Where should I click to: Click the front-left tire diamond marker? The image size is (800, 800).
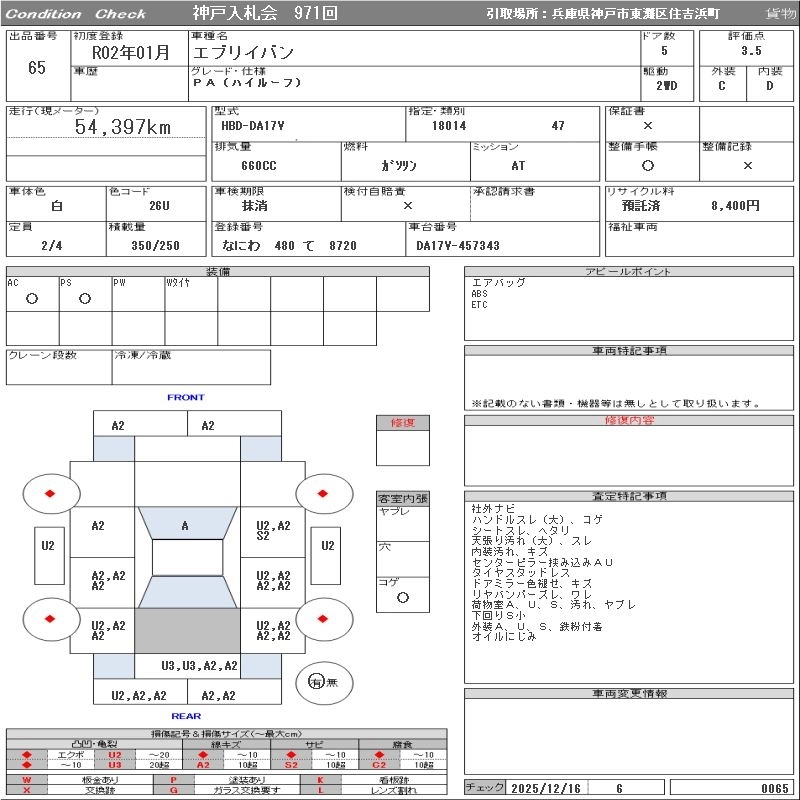(51, 493)
